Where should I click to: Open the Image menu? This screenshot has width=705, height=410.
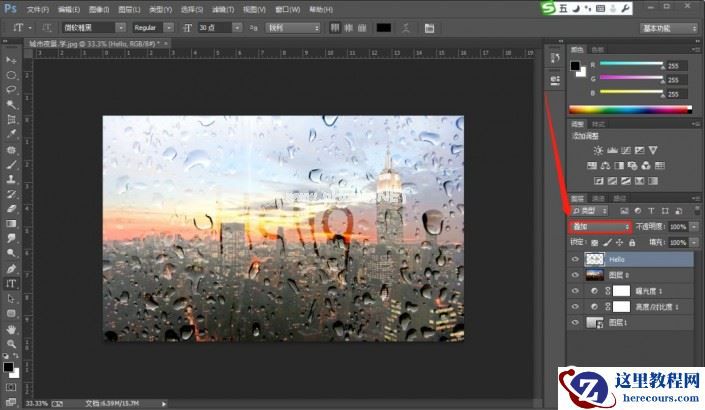[x=99, y=9]
